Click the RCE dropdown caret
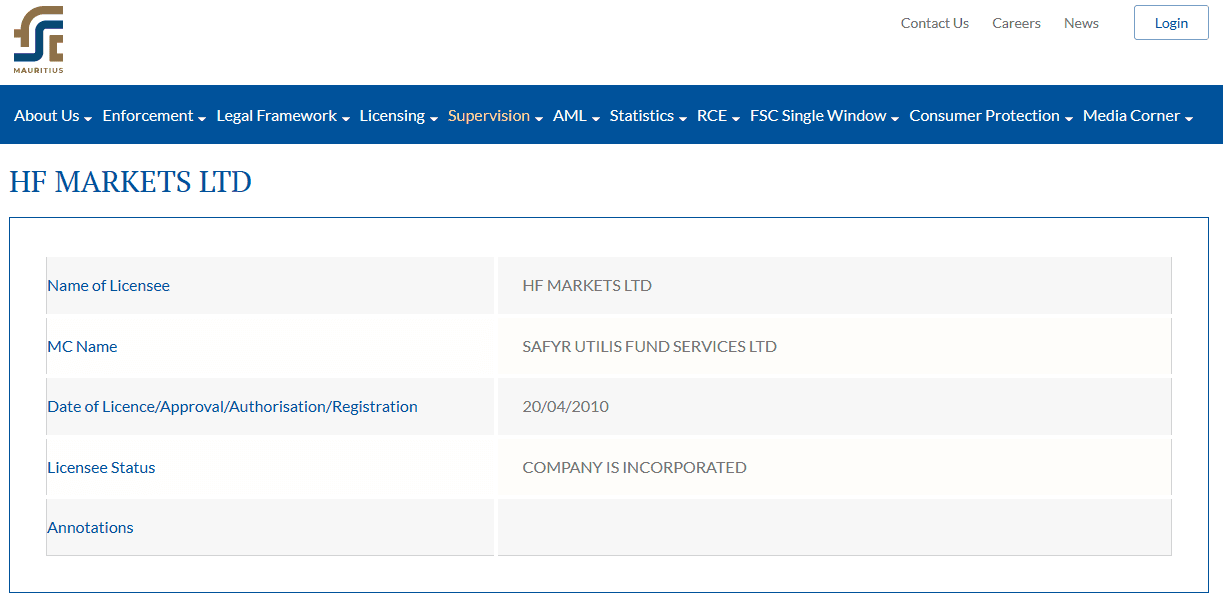1223x604 pixels. (735, 119)
